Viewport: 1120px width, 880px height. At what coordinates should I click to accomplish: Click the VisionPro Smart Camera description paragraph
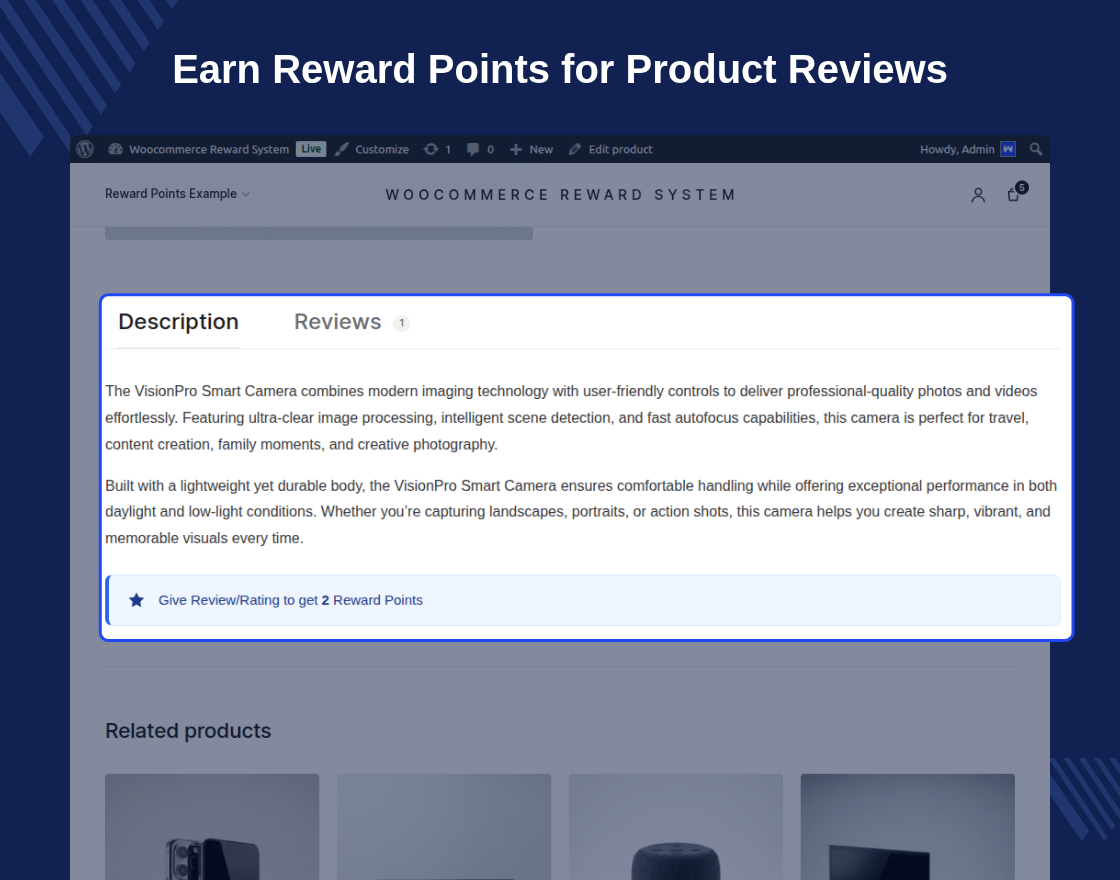coord(571,418)
